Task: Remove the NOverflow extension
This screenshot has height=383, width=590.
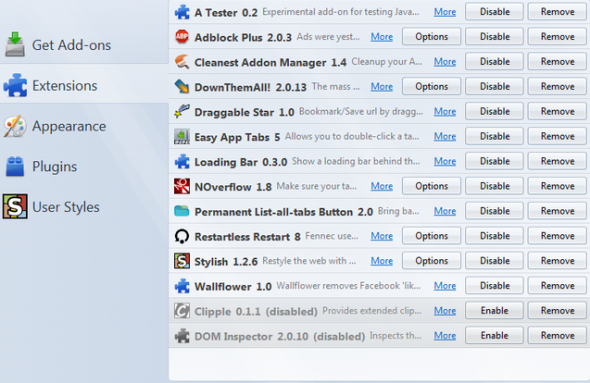Action: (x=557, y=186)
